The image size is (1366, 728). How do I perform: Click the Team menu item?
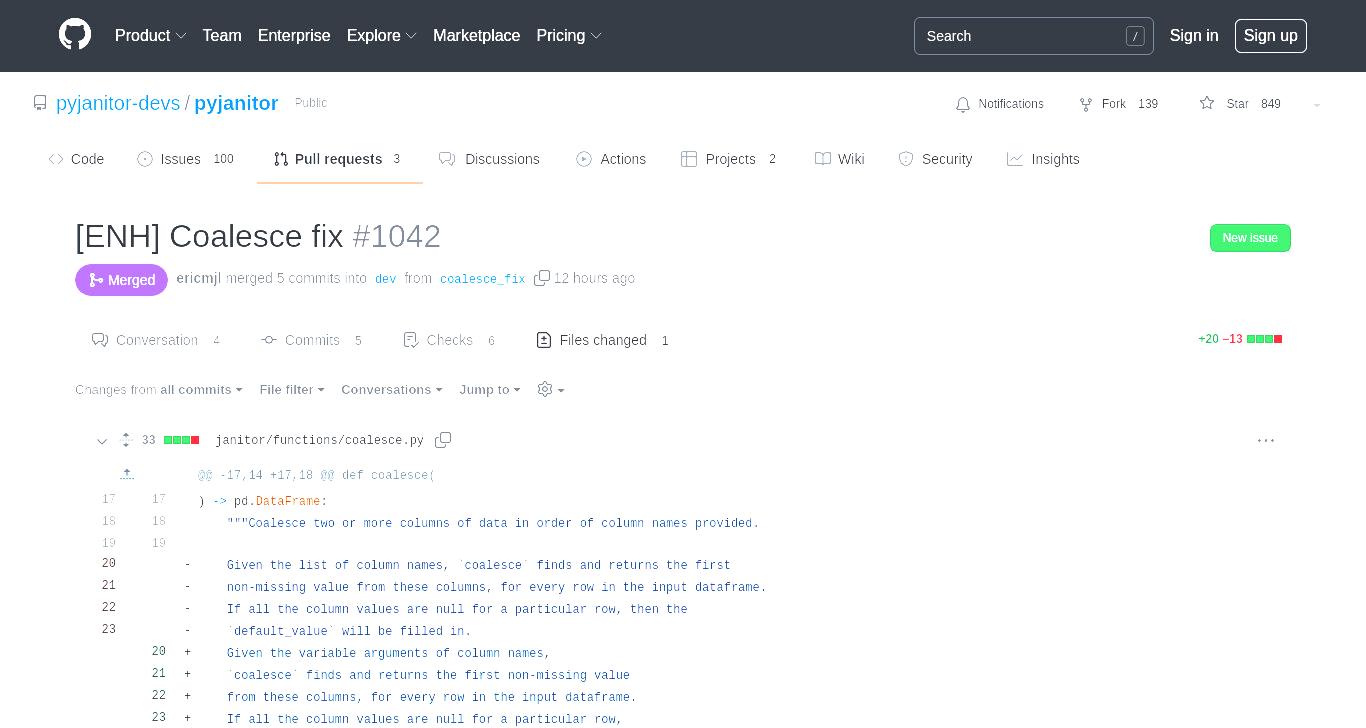tap(222, 35)
